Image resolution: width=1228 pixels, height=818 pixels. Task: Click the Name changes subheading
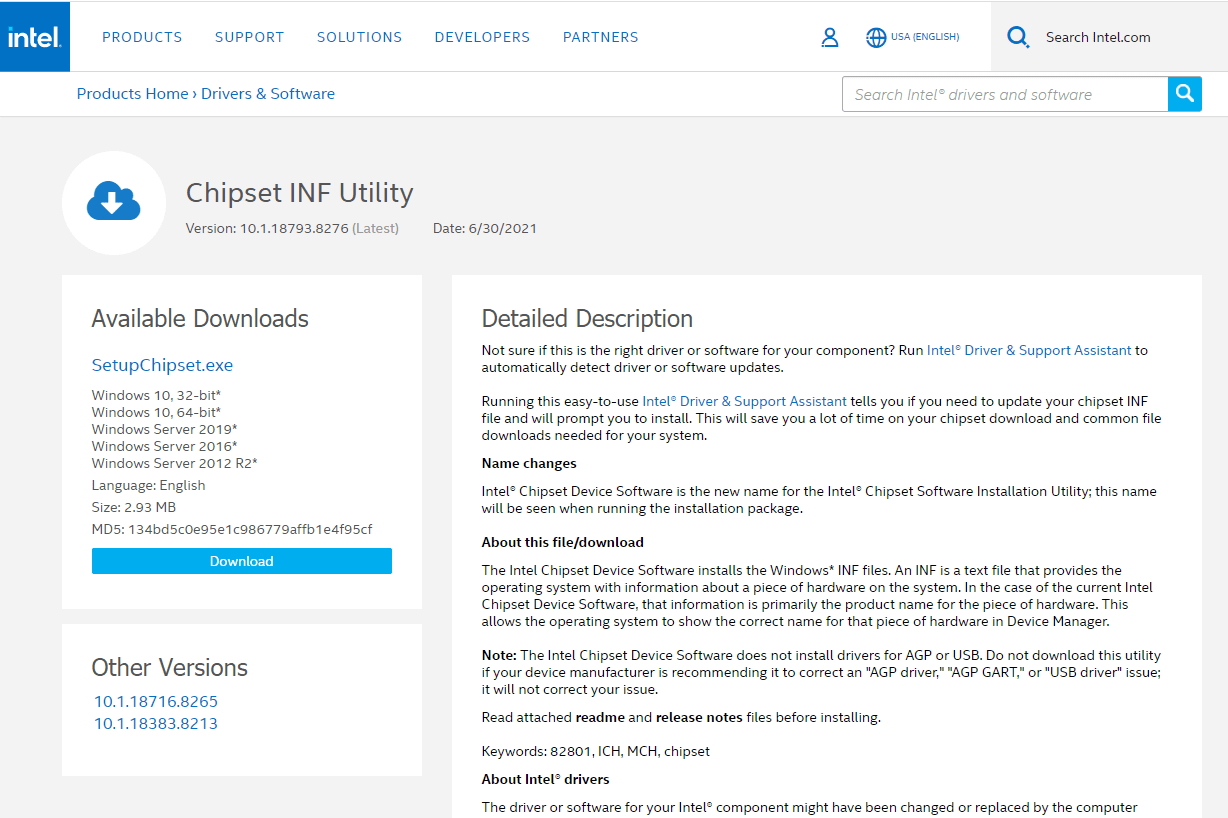(529, 463)
